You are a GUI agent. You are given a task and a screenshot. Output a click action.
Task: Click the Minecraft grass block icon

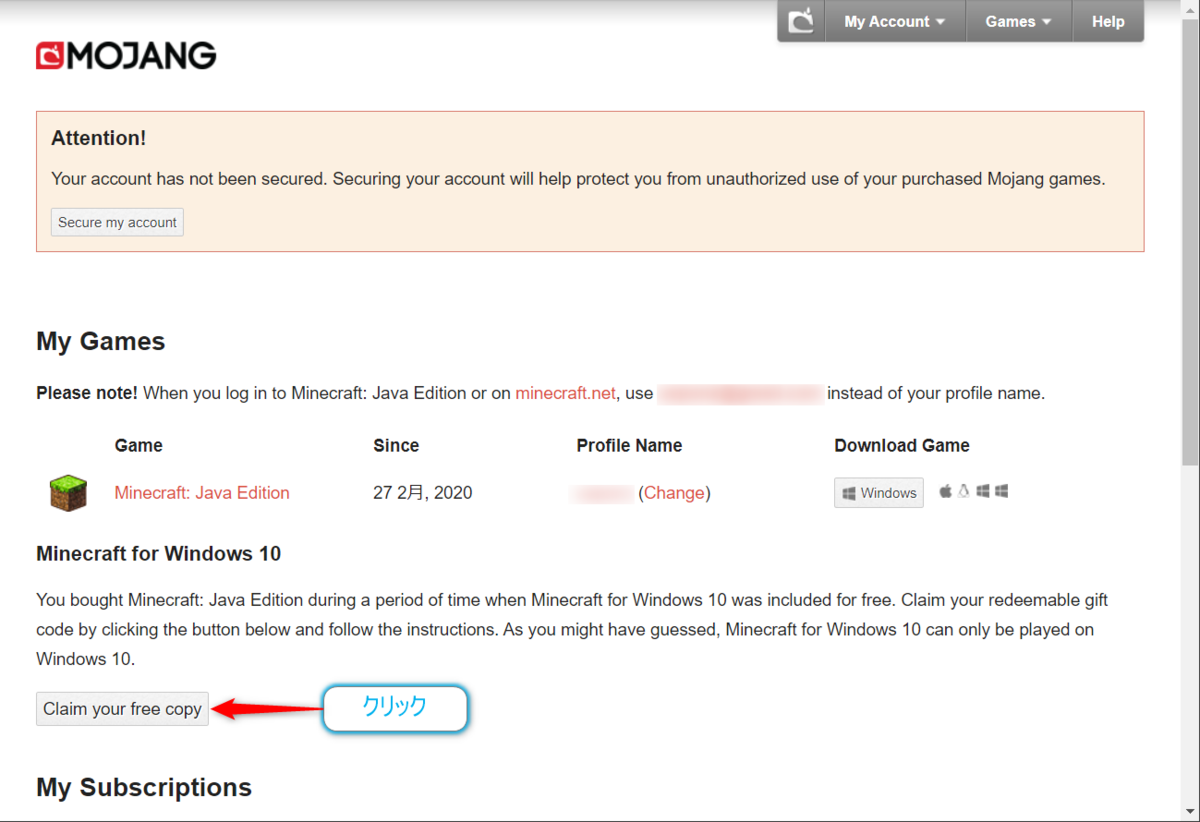pos(68,493)
